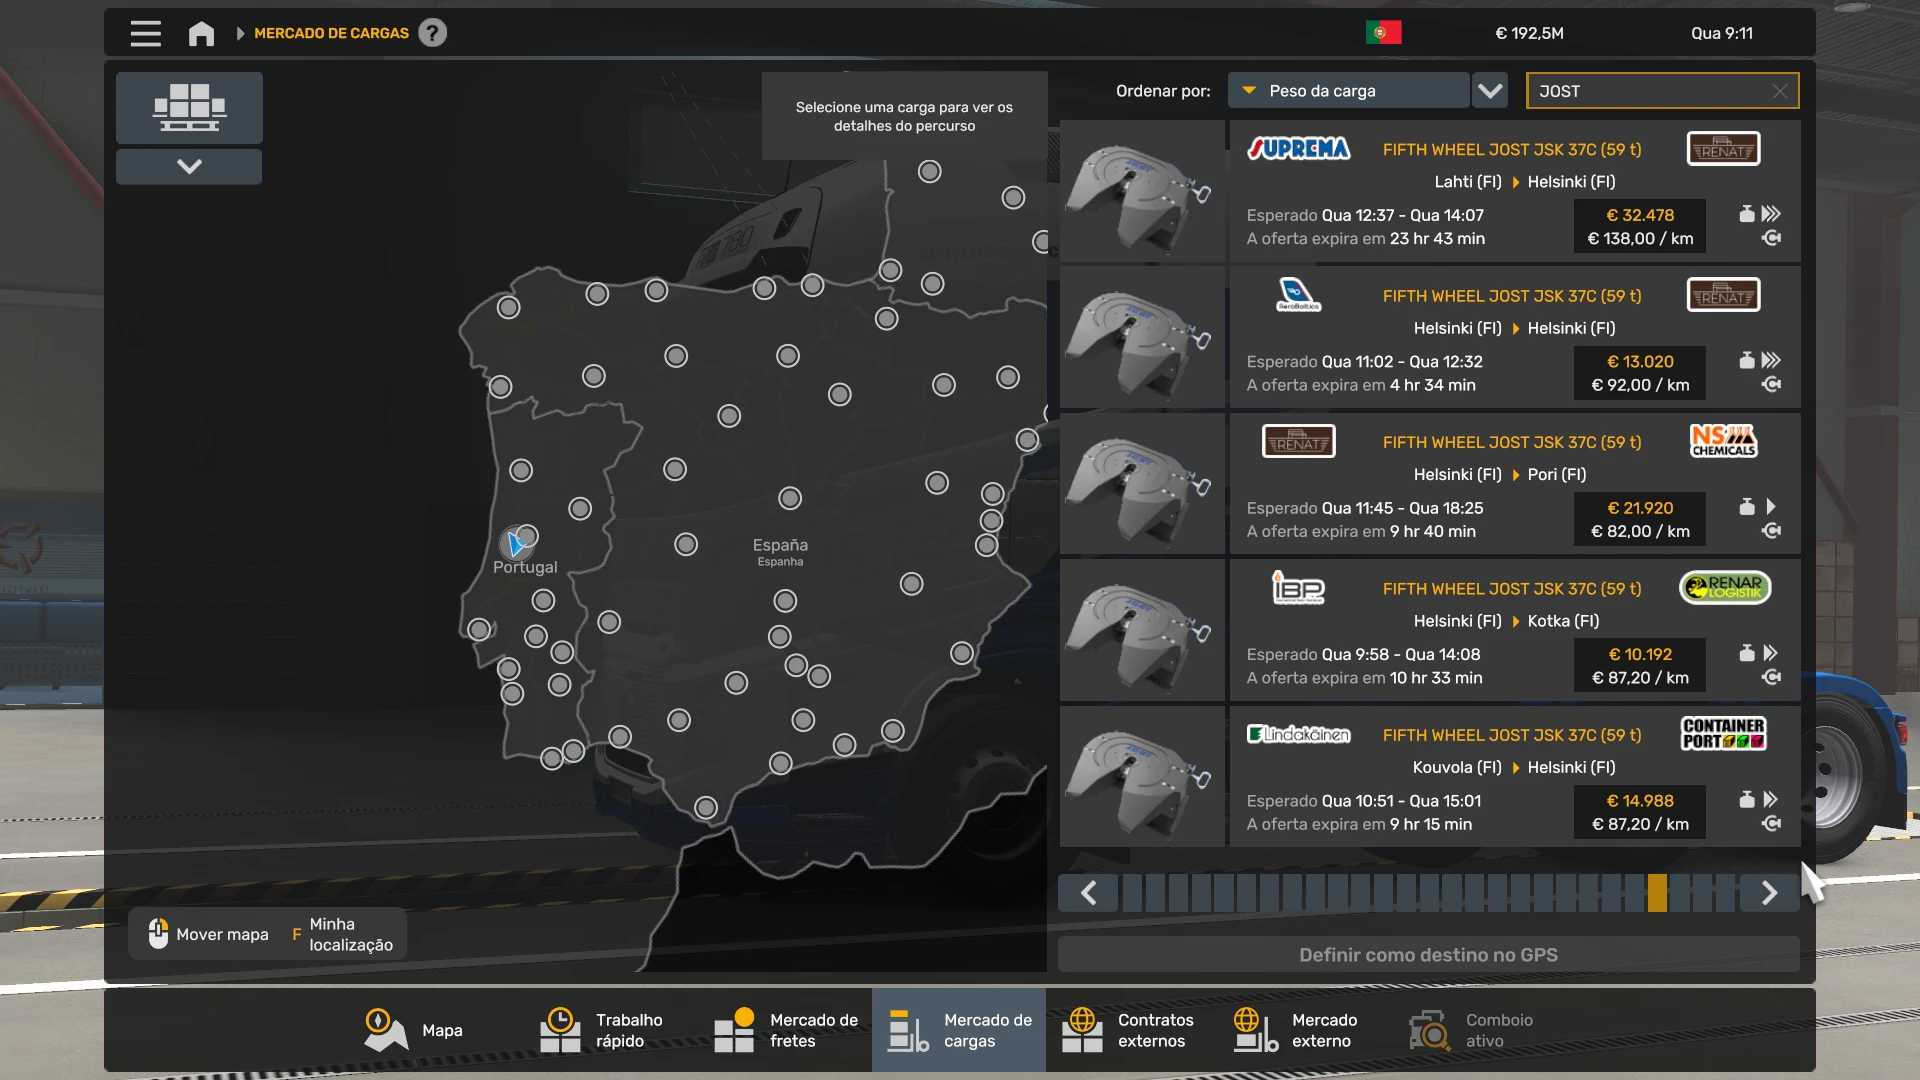Image resolution: width=1920 pixels, height=1080 pixels.
Task: Open the Contratos externos tab
Action: pos(1128,1030)
